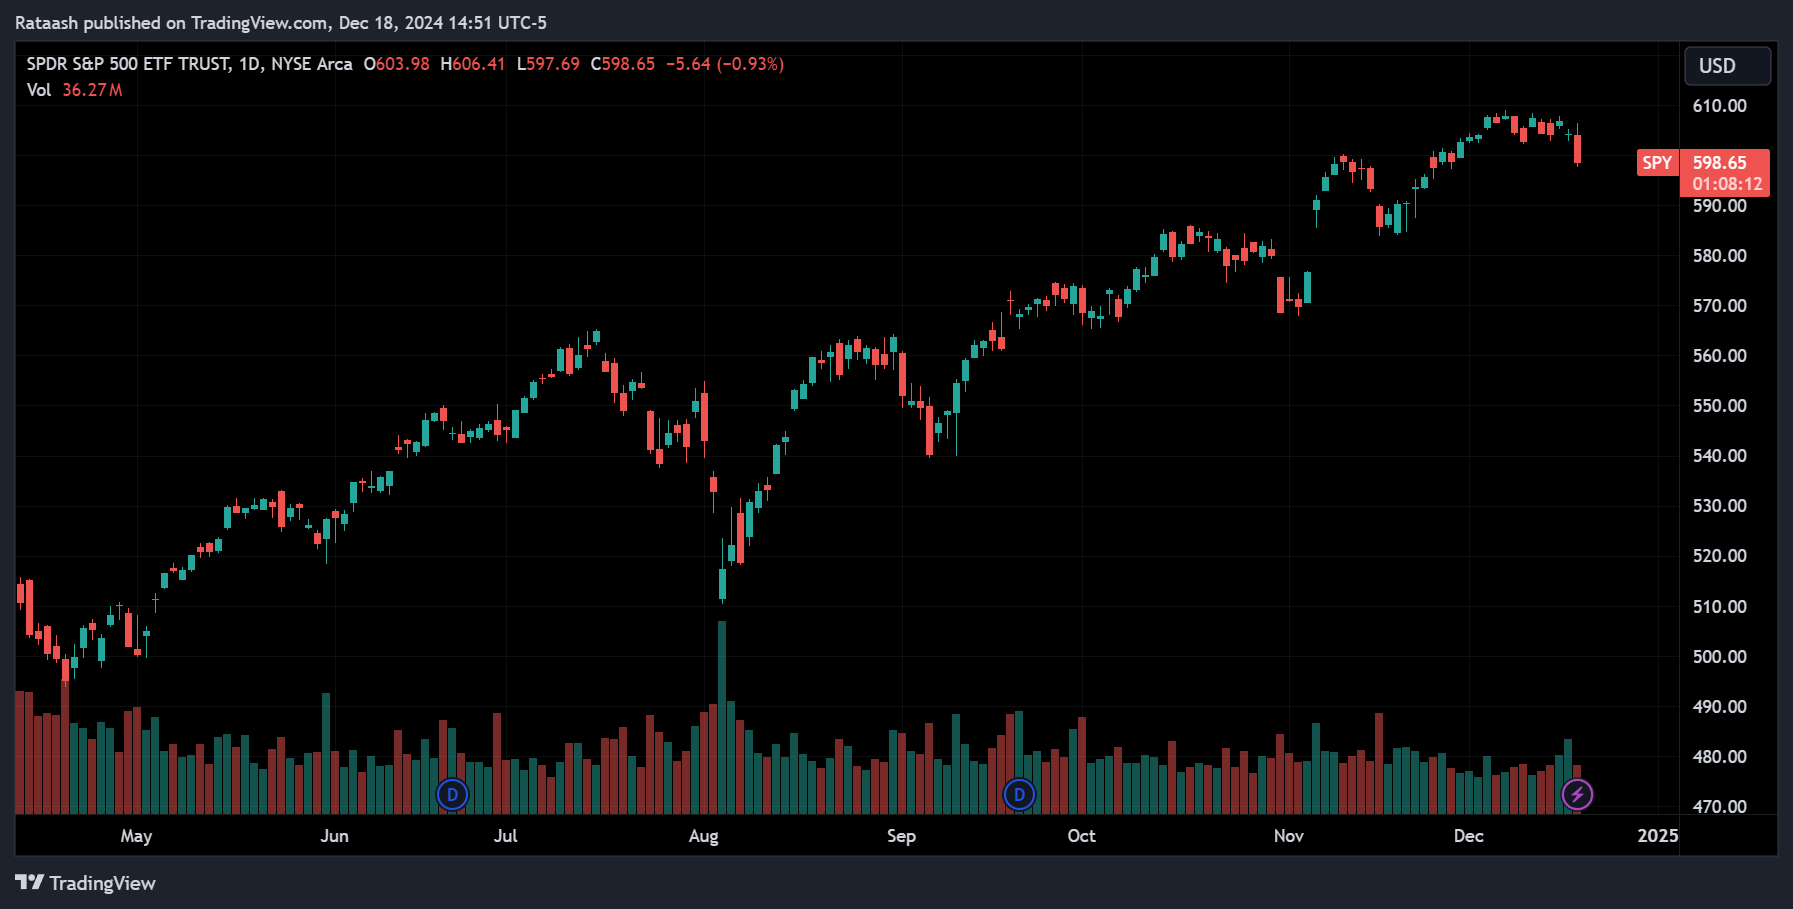
Task: Click the 598.65 last price label
Action: [1720, 163]
